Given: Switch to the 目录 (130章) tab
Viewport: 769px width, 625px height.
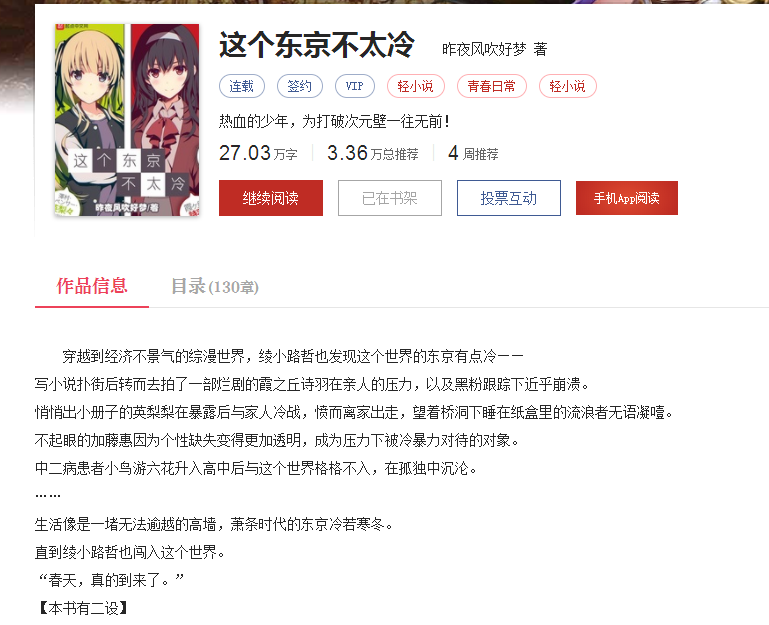Looking at the screenshot, I should pyautogui.click(x=215, y=286).
